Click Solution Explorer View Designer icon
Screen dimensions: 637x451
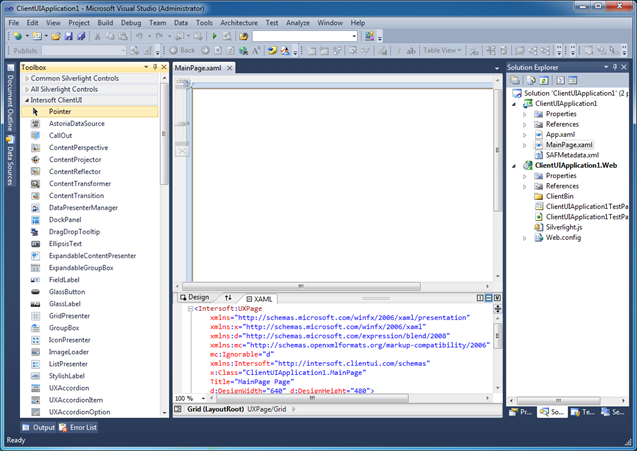click(573, 80)
